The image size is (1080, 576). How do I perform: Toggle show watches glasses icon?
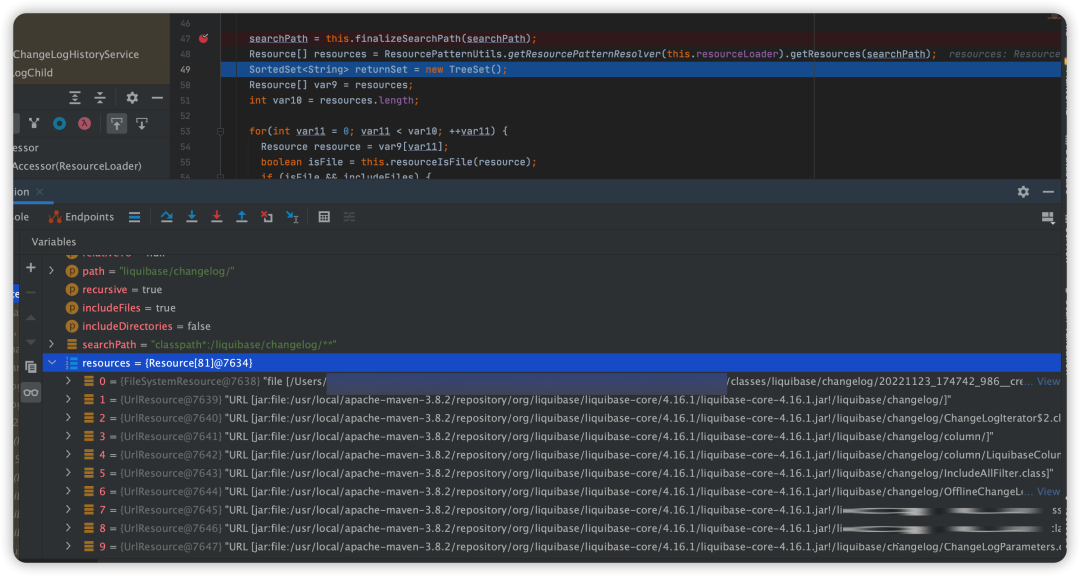[31, 393]
